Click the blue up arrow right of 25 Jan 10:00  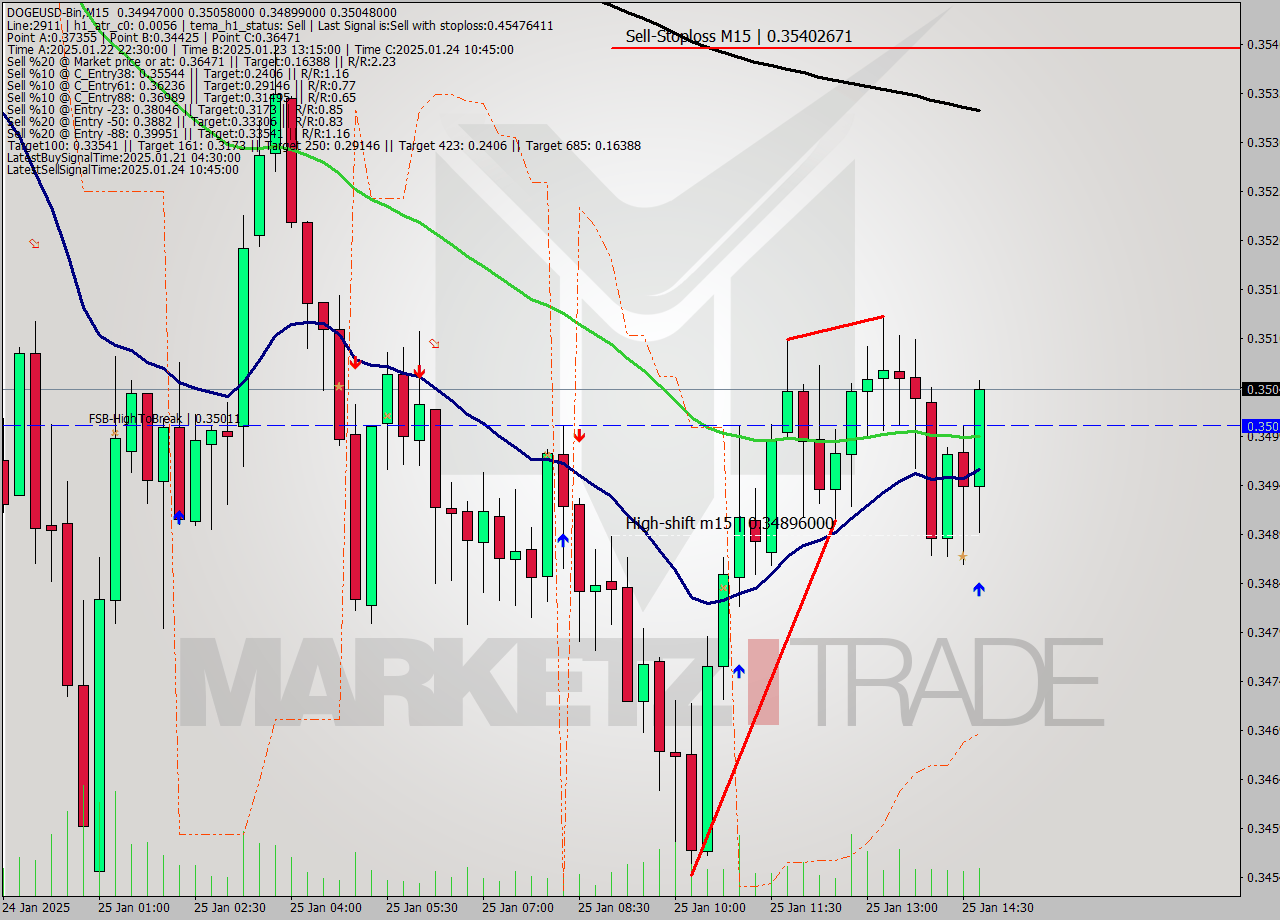tap(739, 671)
